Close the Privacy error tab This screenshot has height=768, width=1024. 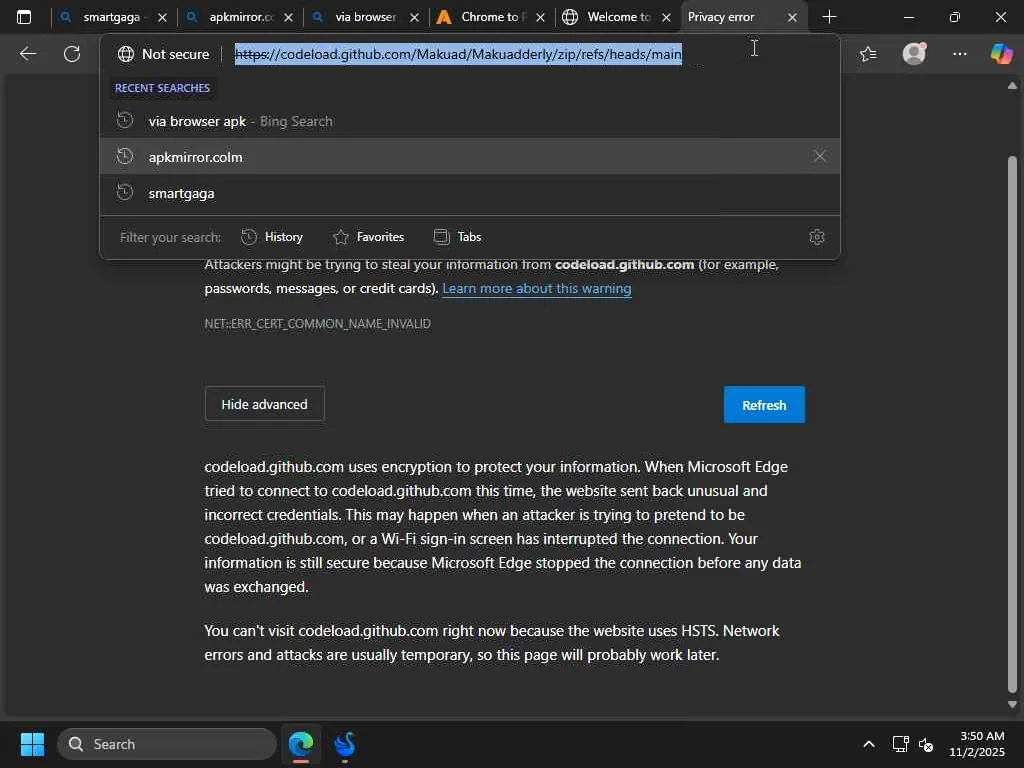(792, 18)
